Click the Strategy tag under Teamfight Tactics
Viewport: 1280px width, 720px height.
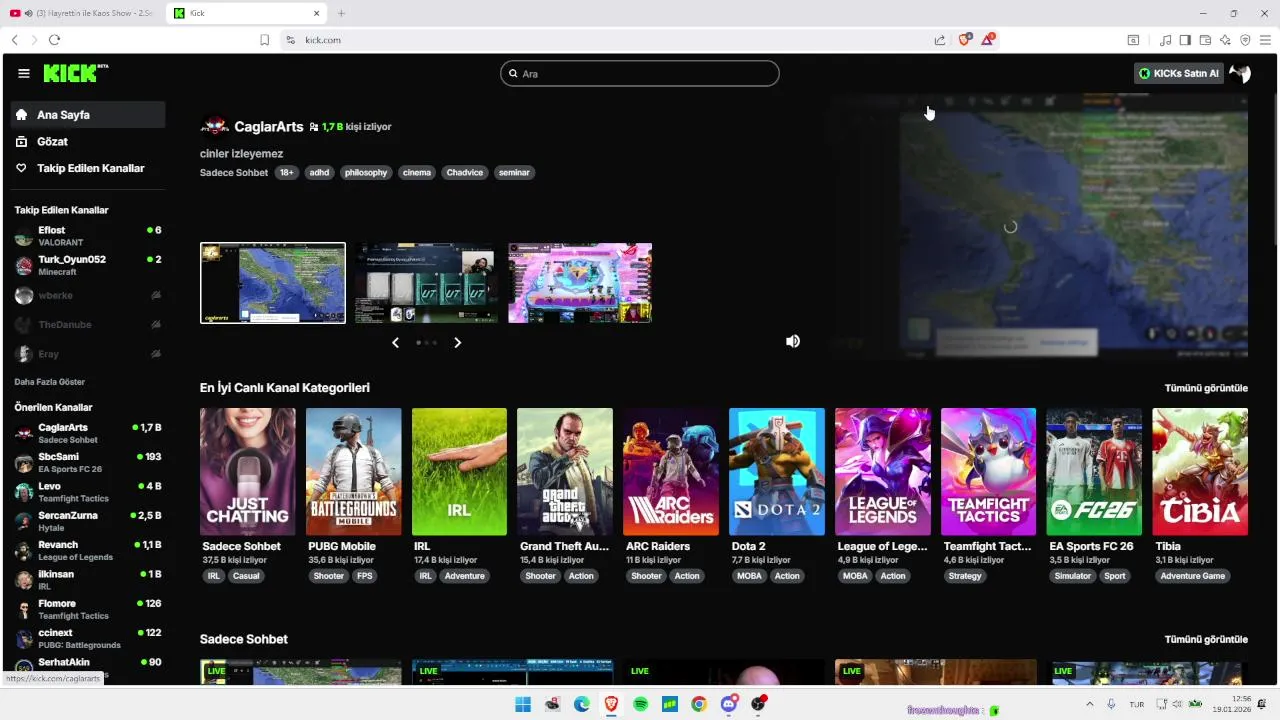point(965,576)
